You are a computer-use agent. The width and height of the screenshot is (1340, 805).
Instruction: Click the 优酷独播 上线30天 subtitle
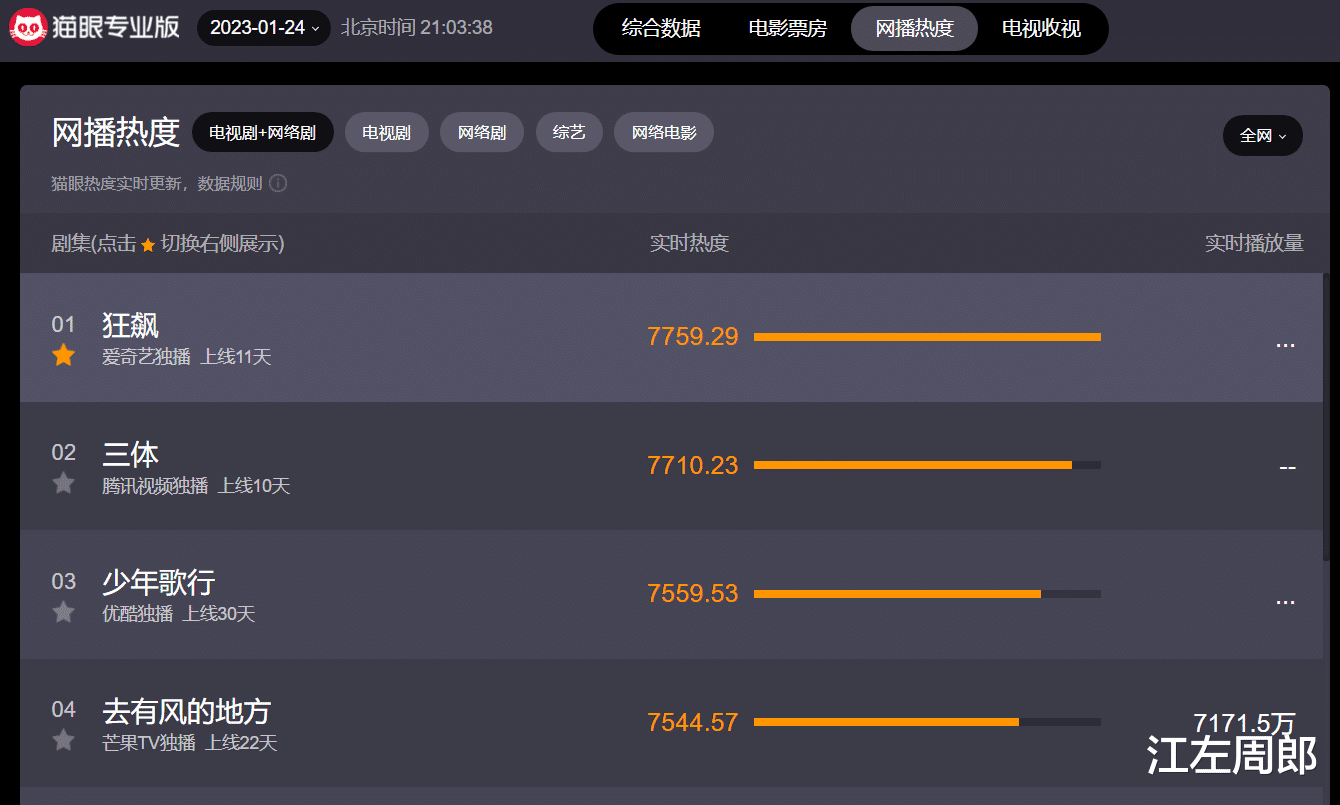tap(178, 614)
